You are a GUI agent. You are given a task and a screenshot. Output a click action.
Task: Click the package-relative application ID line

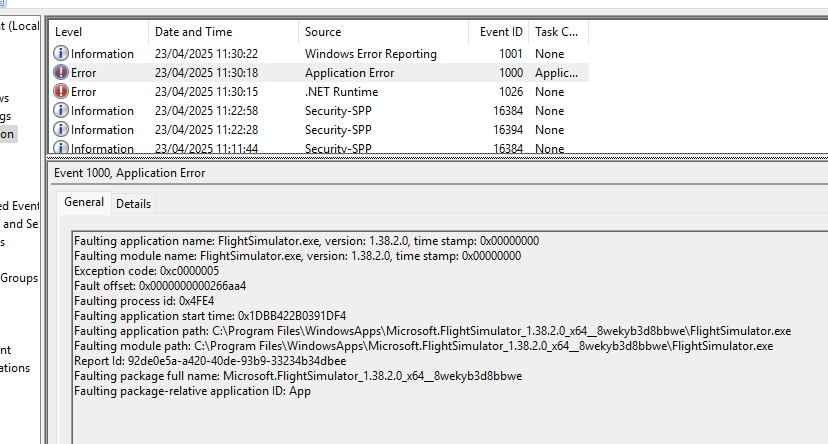point(192,391)
